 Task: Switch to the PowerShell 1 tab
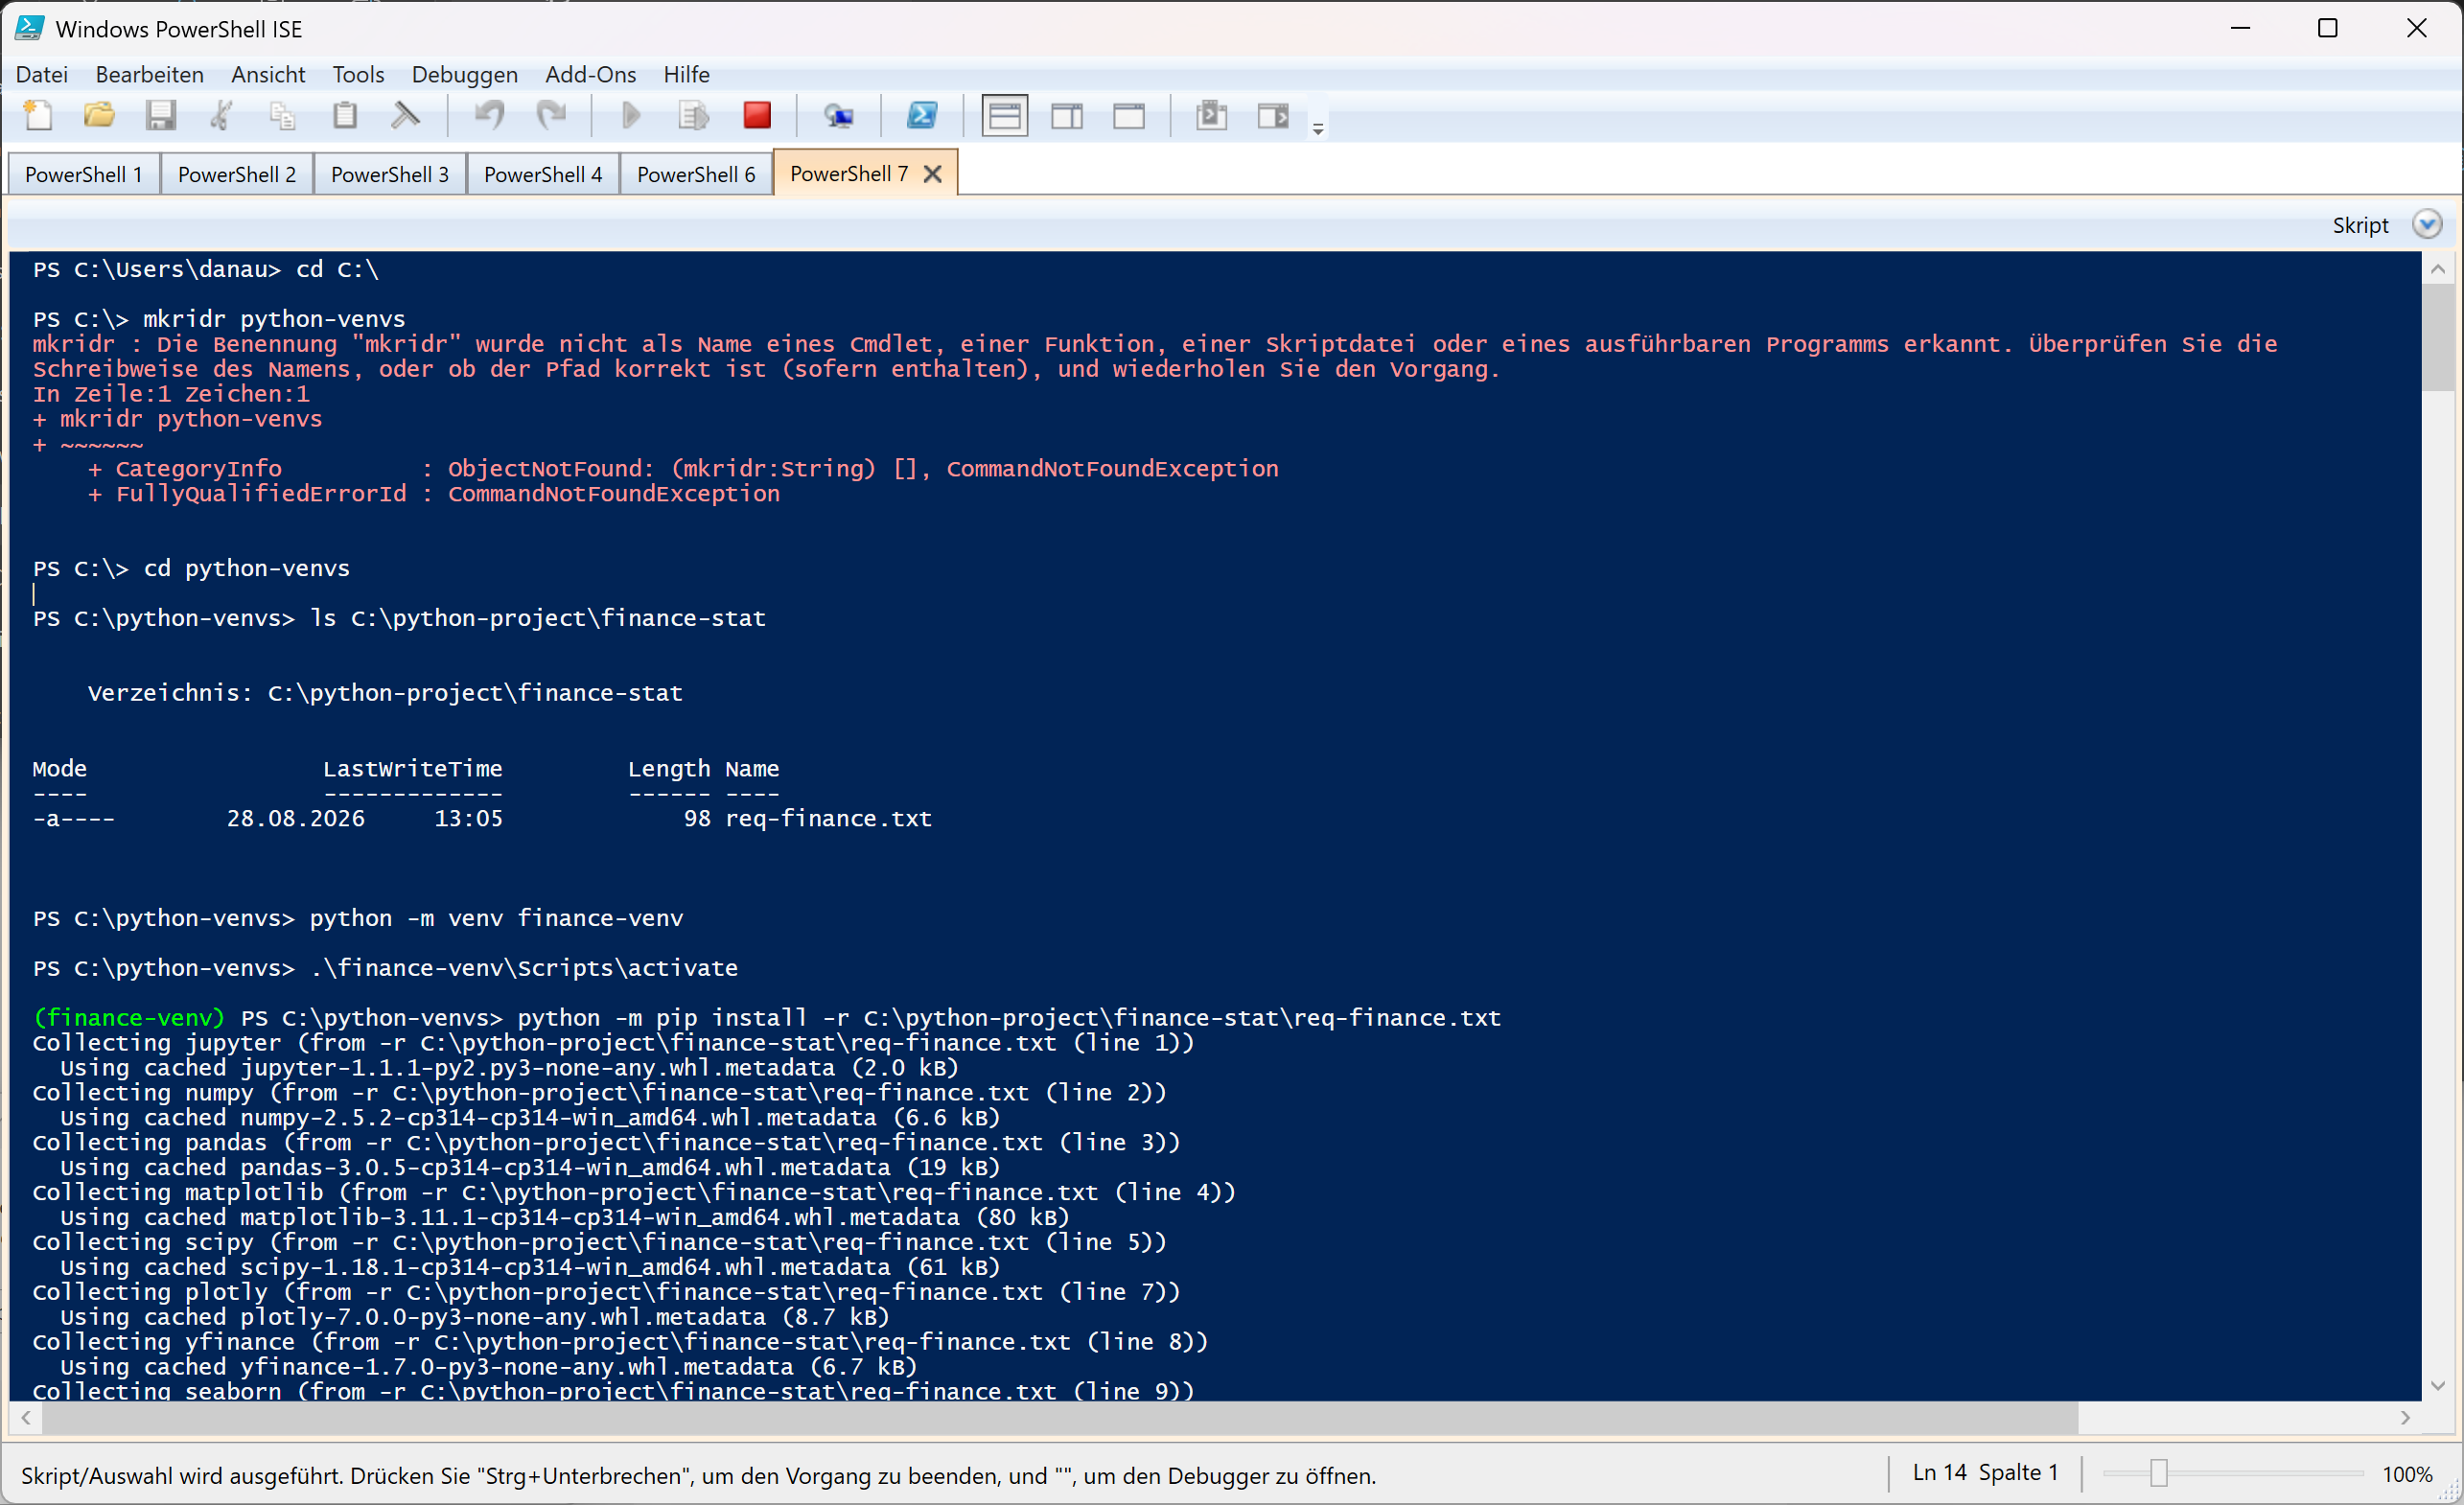pos(84,174)
